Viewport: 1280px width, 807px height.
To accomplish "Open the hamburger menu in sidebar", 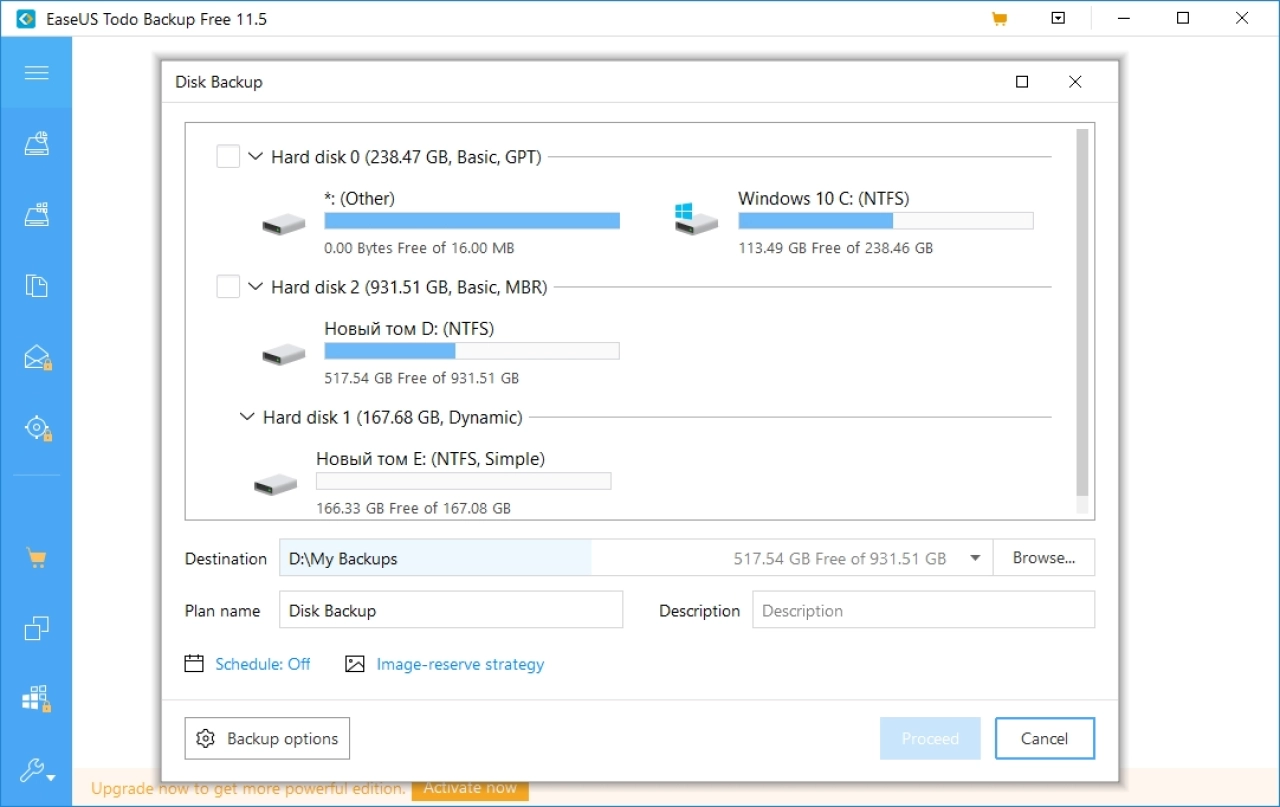I will [x=36, y=73].
